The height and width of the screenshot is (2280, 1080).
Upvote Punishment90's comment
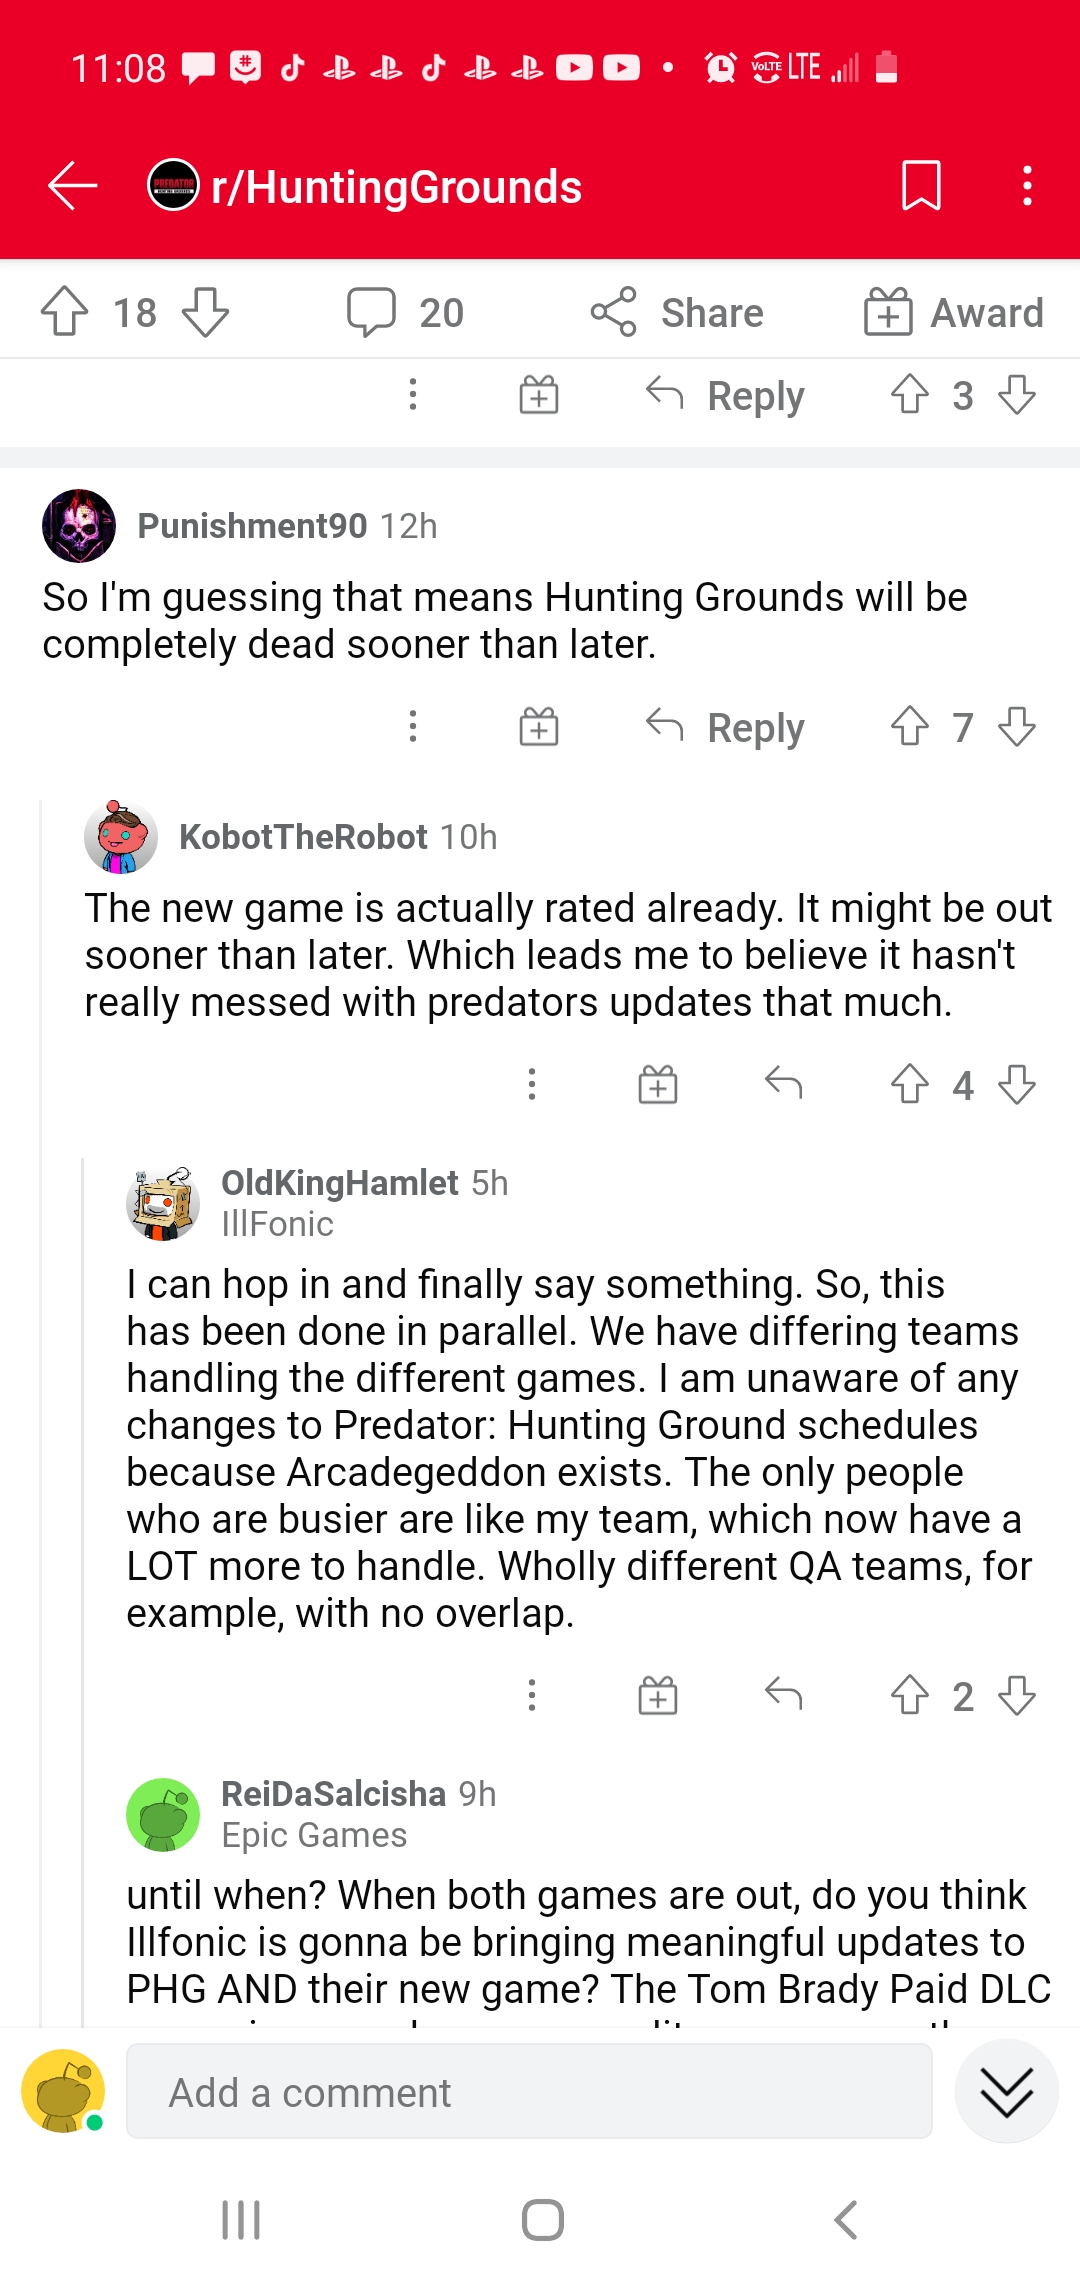point(910,727)
